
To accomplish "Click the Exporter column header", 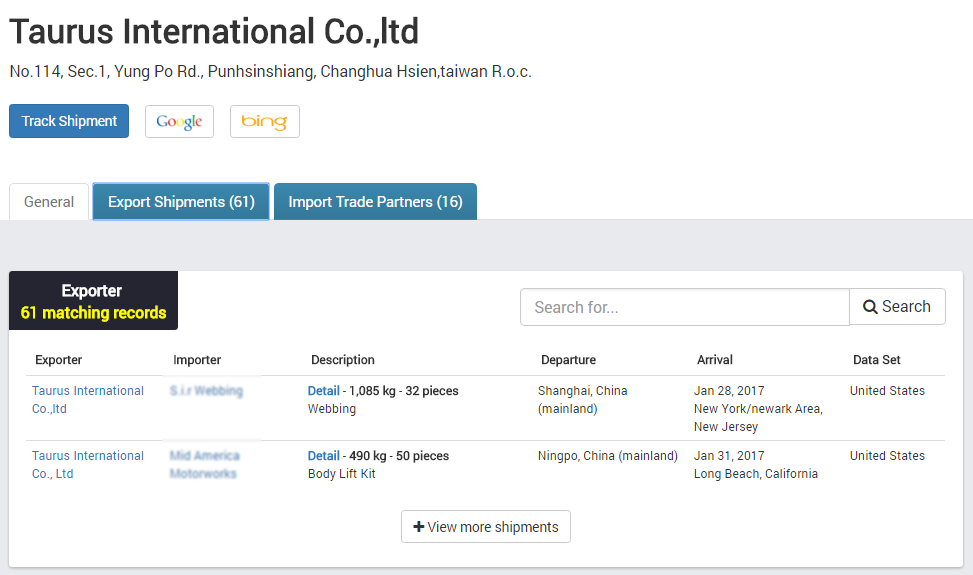I will 58,360.
